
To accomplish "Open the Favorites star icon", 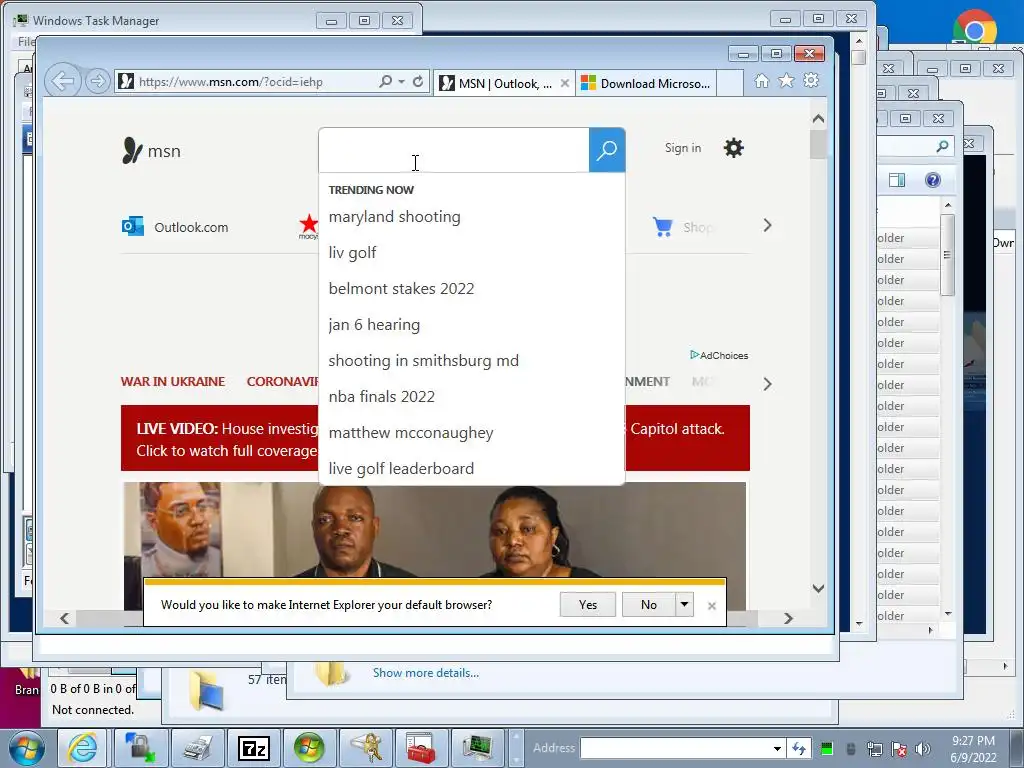I will [786, 81].
